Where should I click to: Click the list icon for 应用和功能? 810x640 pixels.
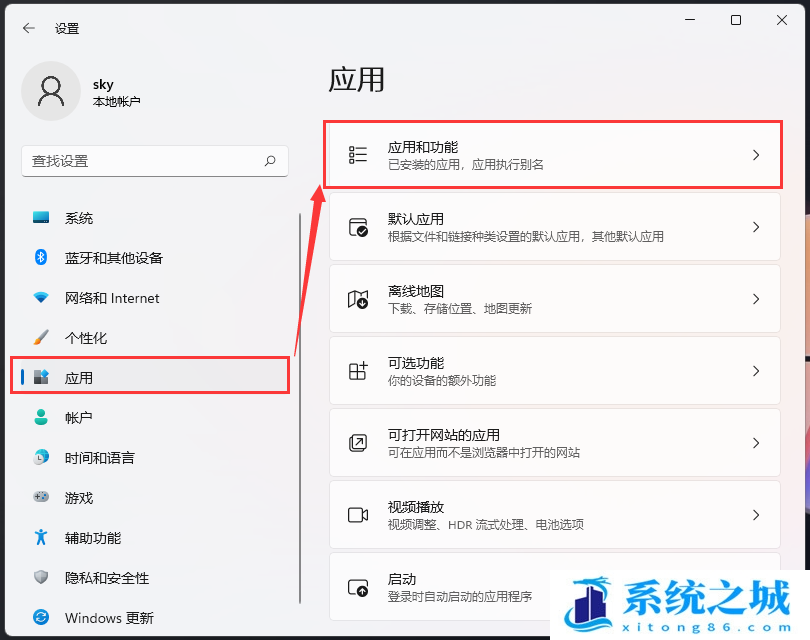click(357, 155)
